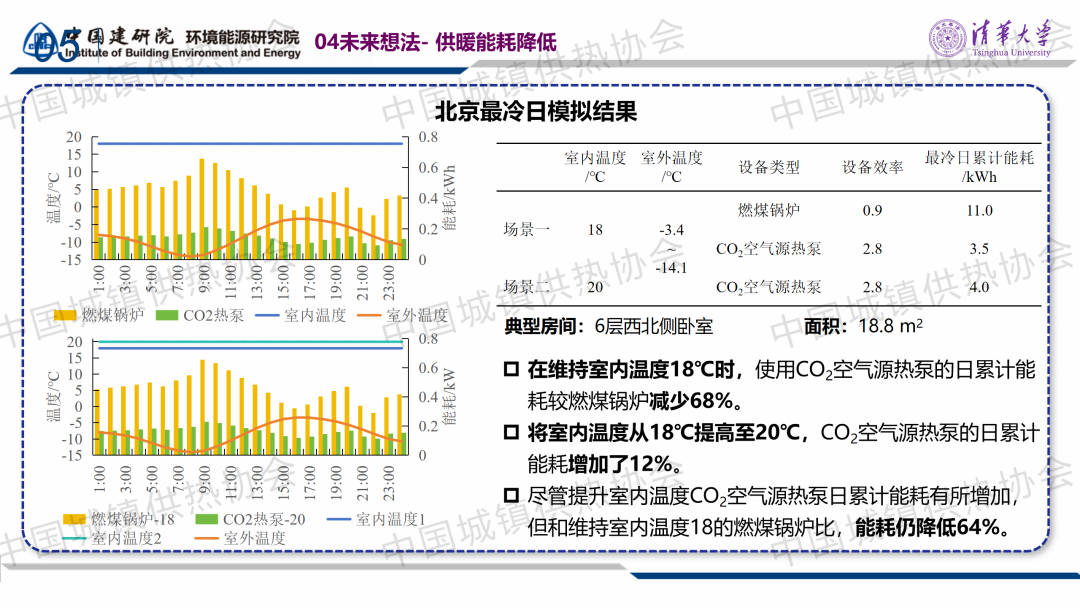Select the 最冷日累计能耗 column header

point(979,167)
